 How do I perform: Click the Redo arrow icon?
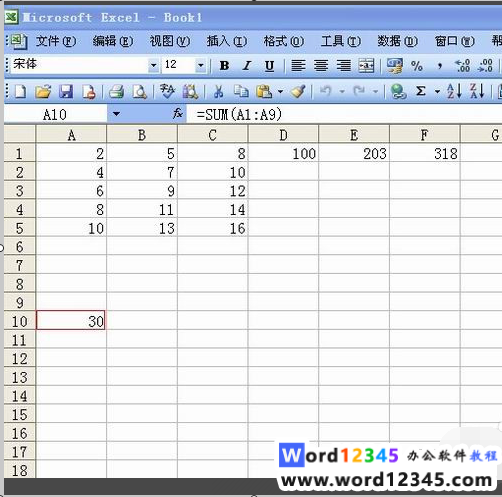(359, 91)
